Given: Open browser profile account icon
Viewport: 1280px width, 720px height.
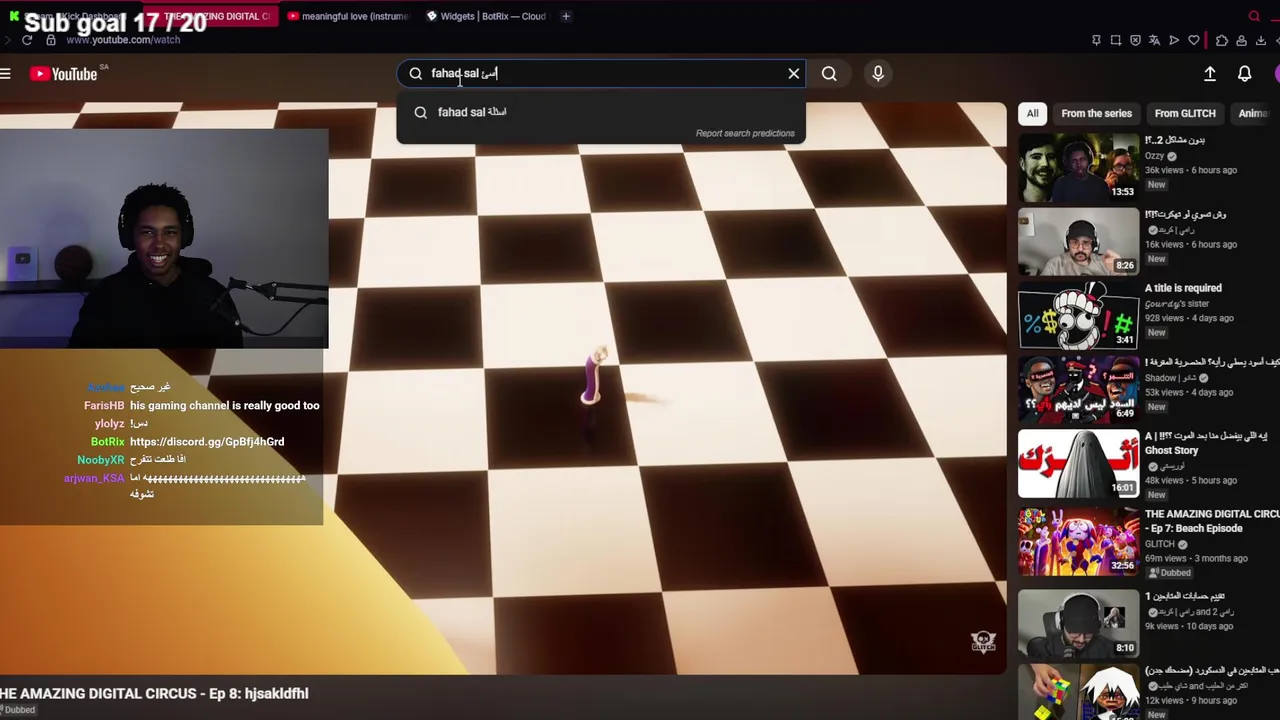Looking at the screenshot, I should 1241,40.
